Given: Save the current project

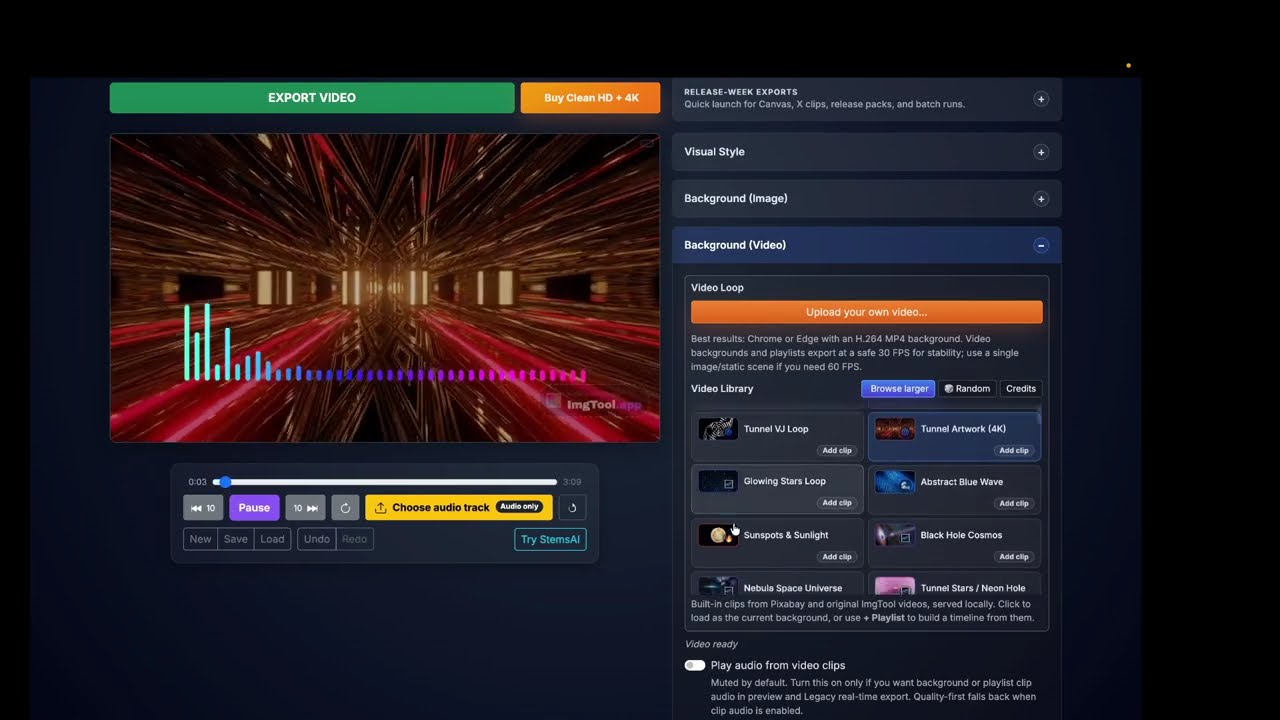Looking at the screenshot, I should click(x=236, y=539).
